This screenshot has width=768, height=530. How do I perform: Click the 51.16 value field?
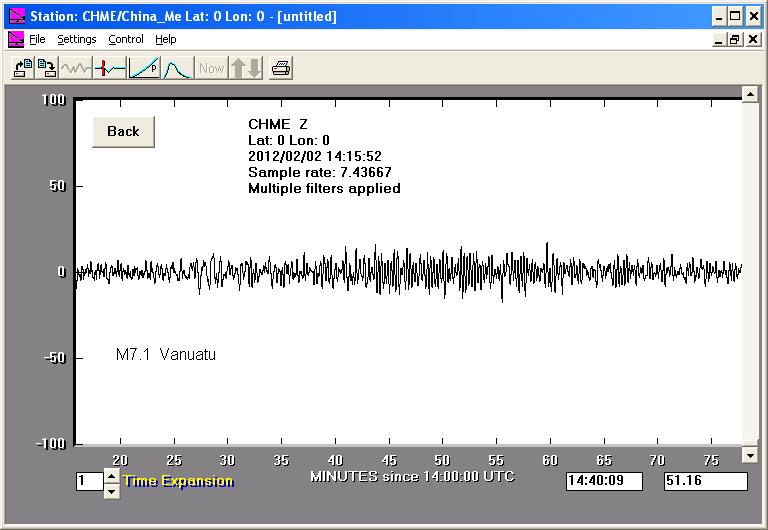click(x=705, y=481)
